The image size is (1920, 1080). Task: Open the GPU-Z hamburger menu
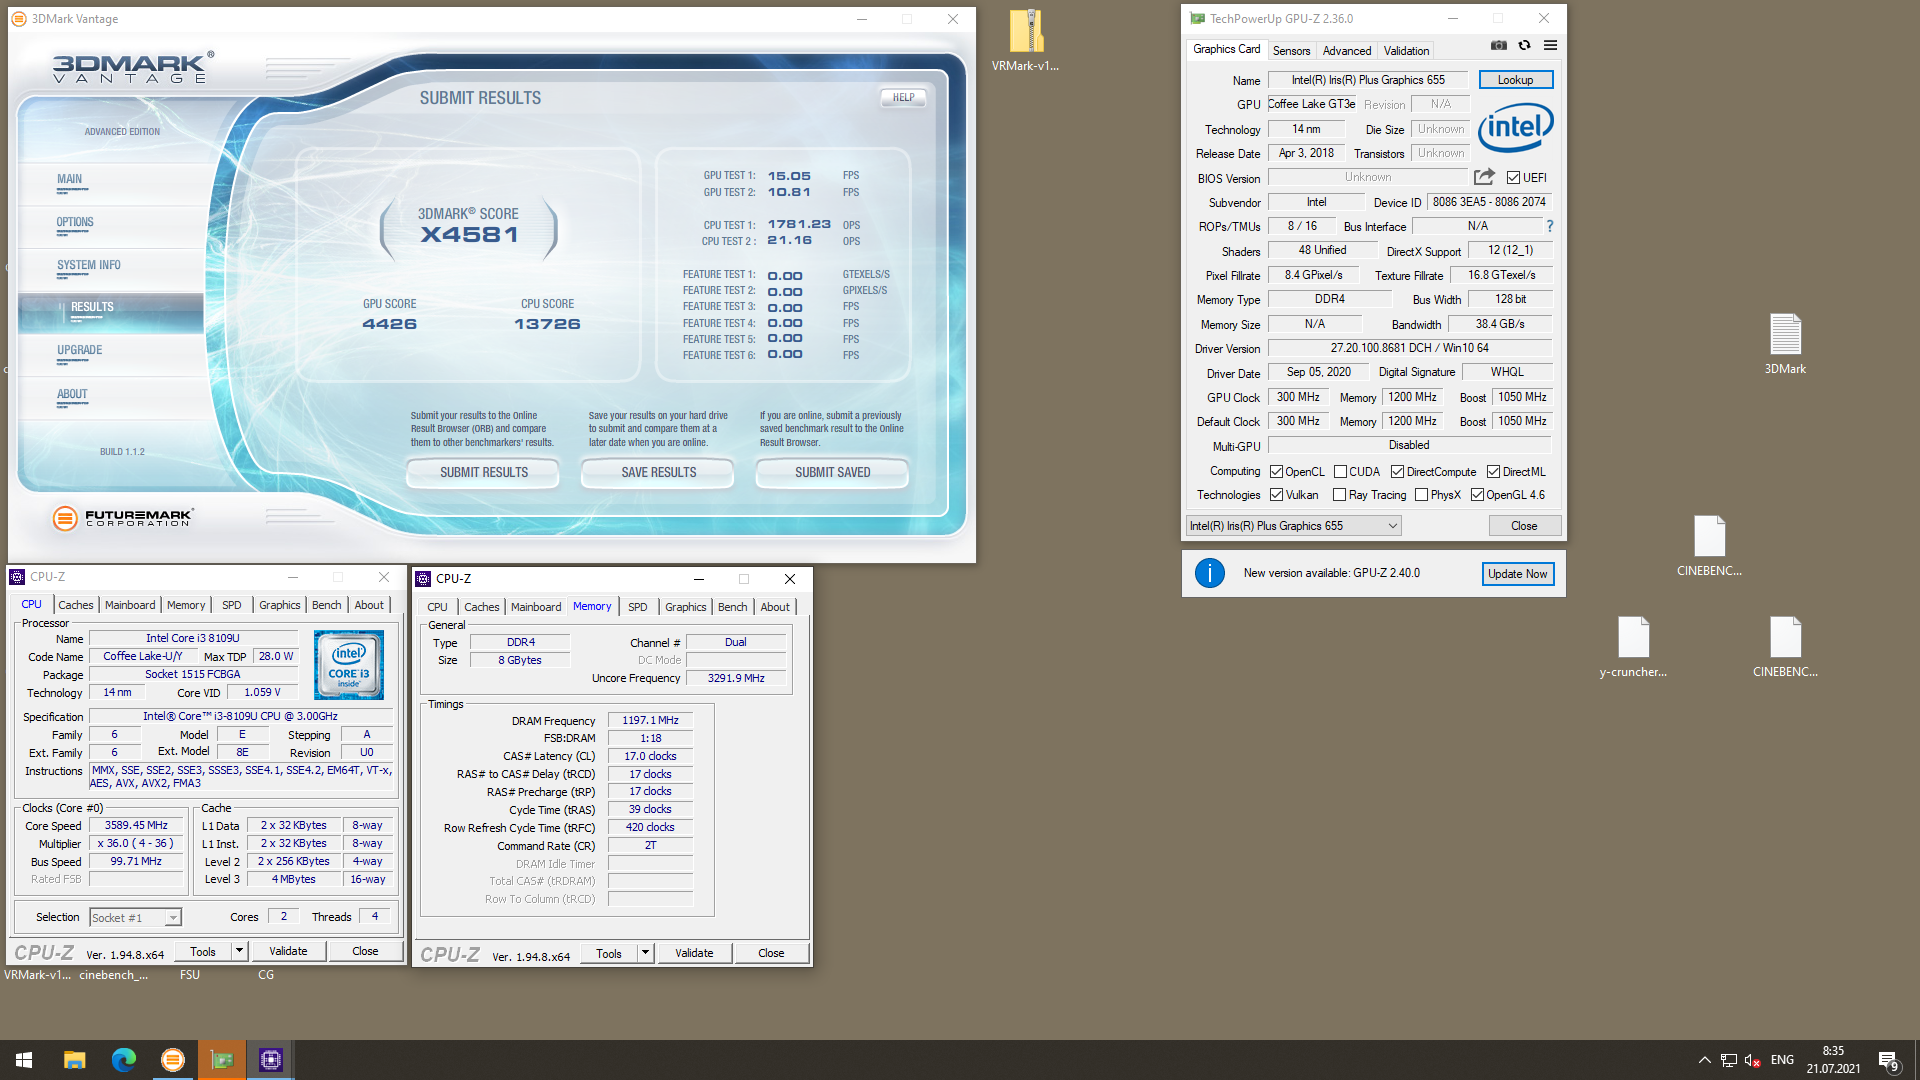pyautogui.click(x=1550, y=45)
